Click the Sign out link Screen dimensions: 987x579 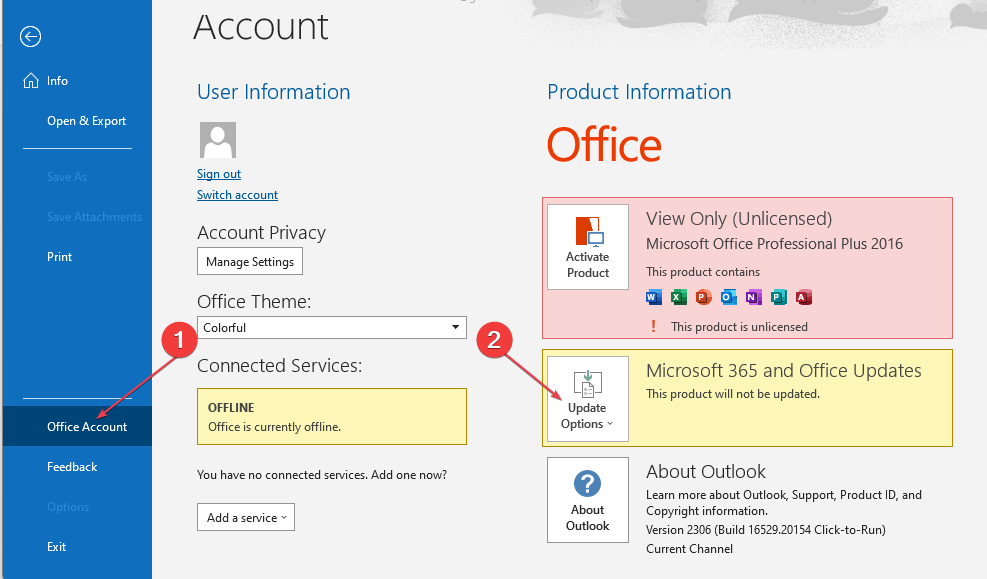[218, 174]
